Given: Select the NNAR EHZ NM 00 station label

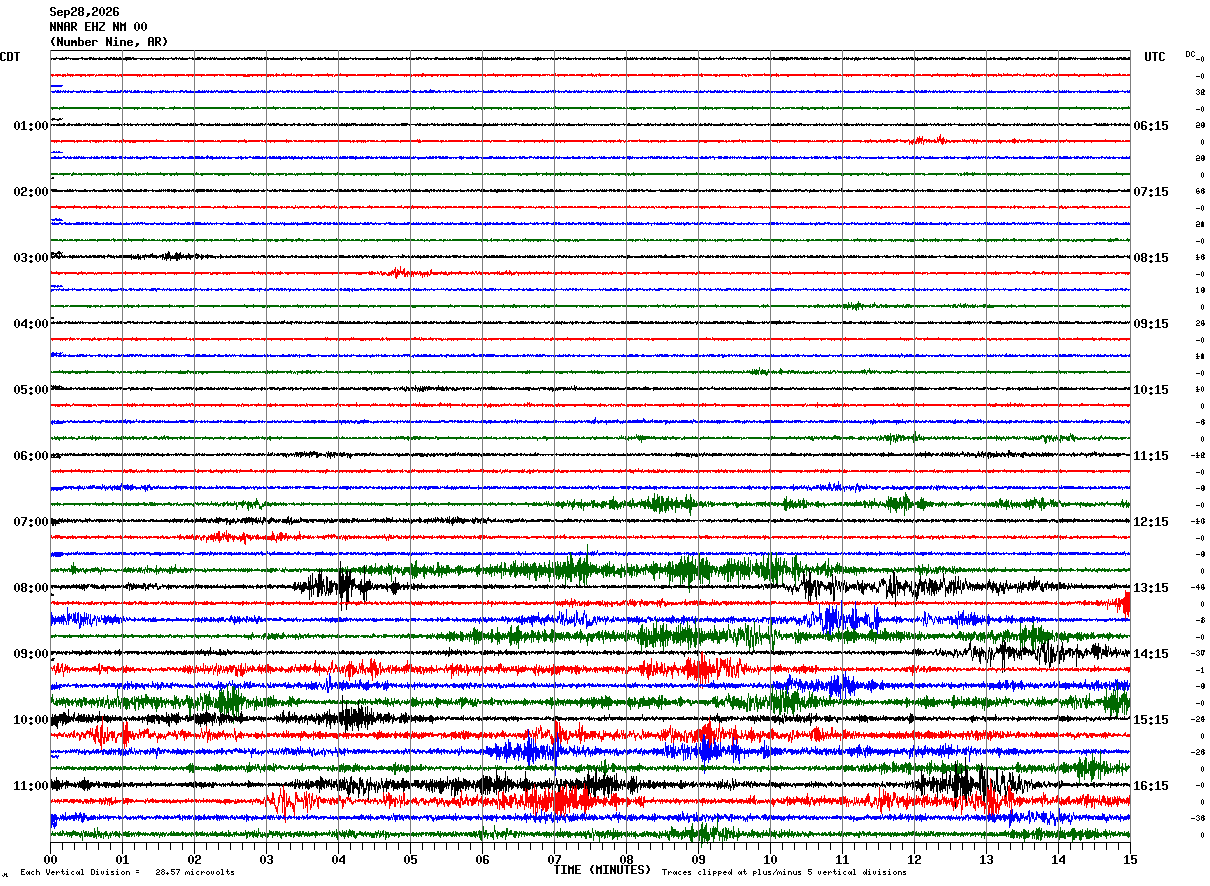Looking at the screenshot, I should (98, 27).
